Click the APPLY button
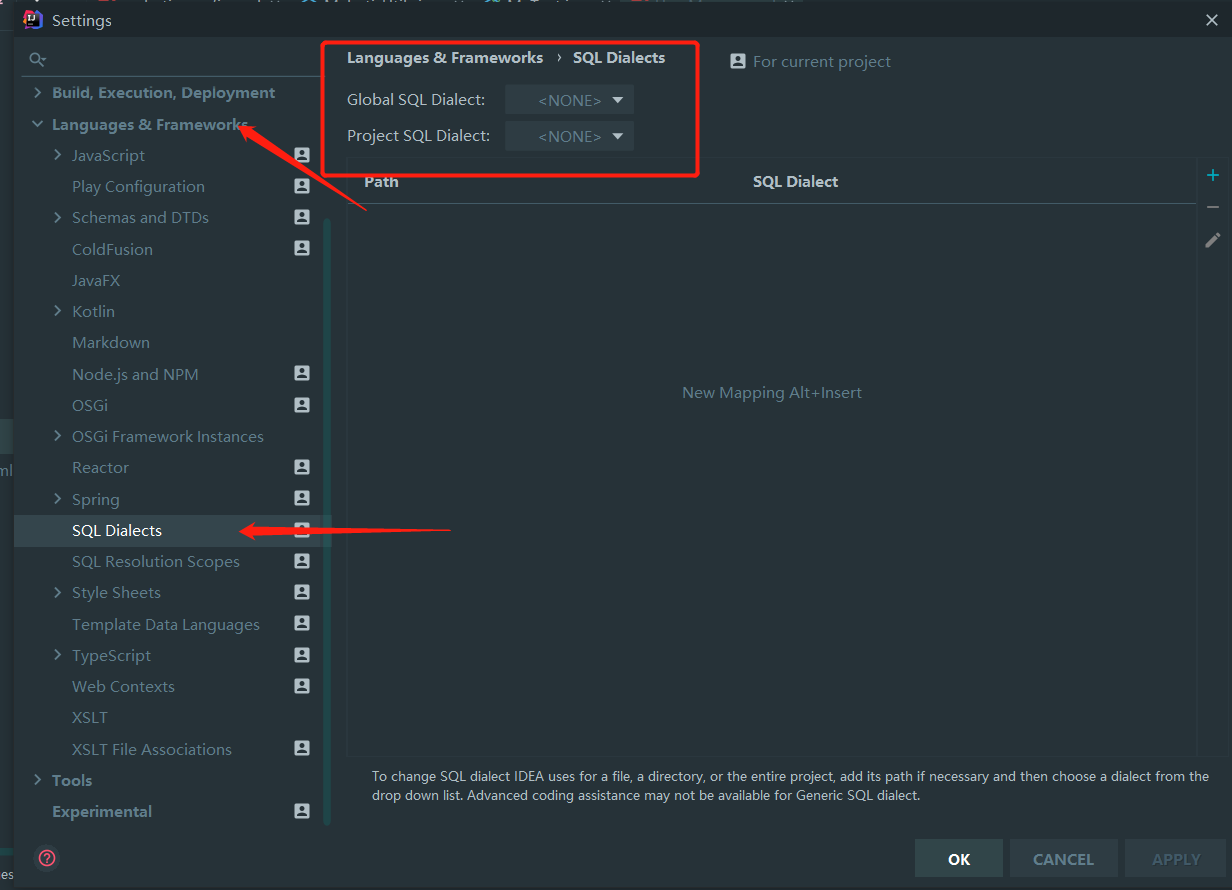Image resolution: width=1232 pixels, height=890 pixels. (x=1176, y=859)
